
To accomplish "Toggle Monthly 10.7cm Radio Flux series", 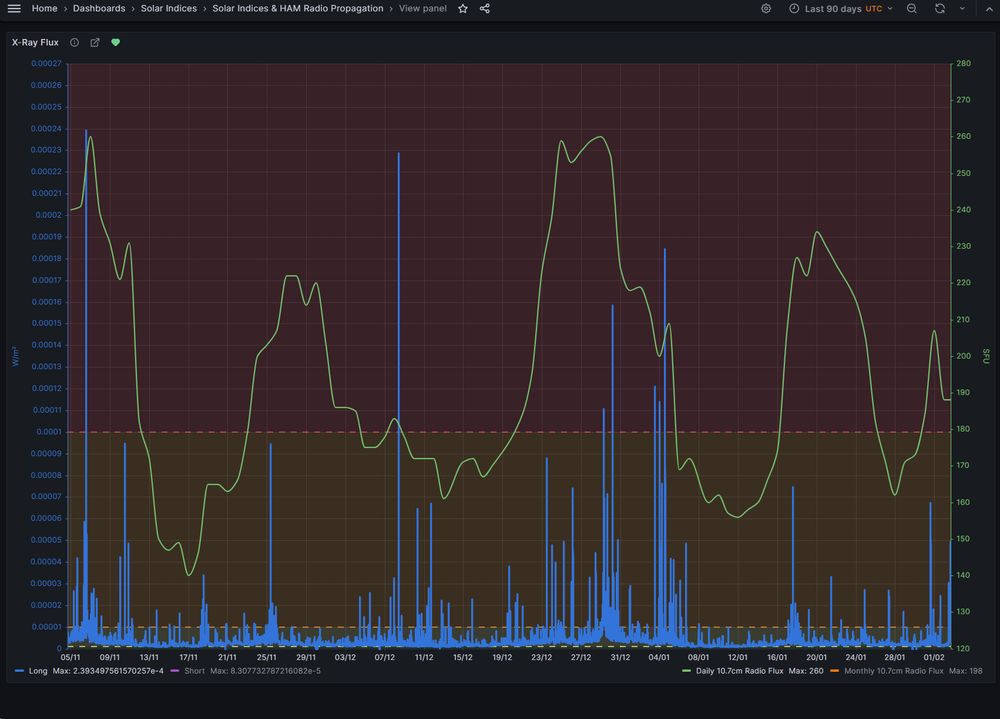I will coord(893,671).
